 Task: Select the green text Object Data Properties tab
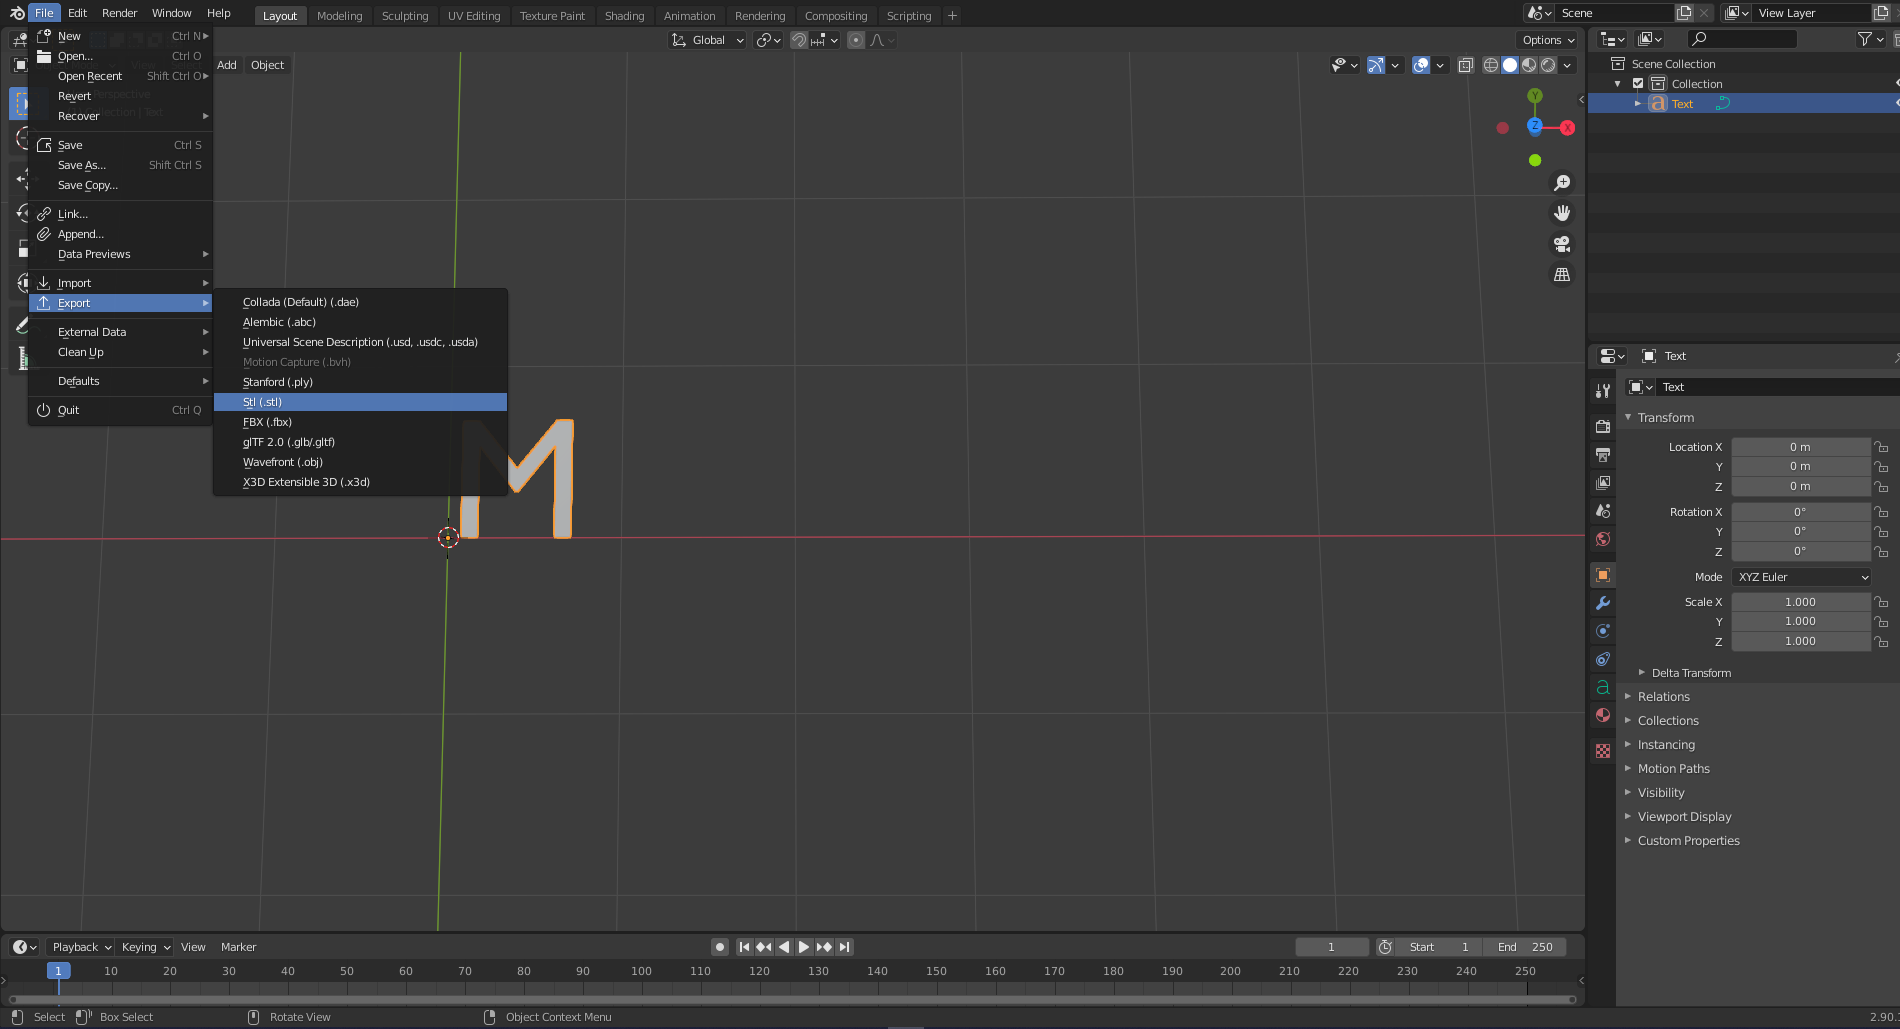click(x=1603, y=687)
